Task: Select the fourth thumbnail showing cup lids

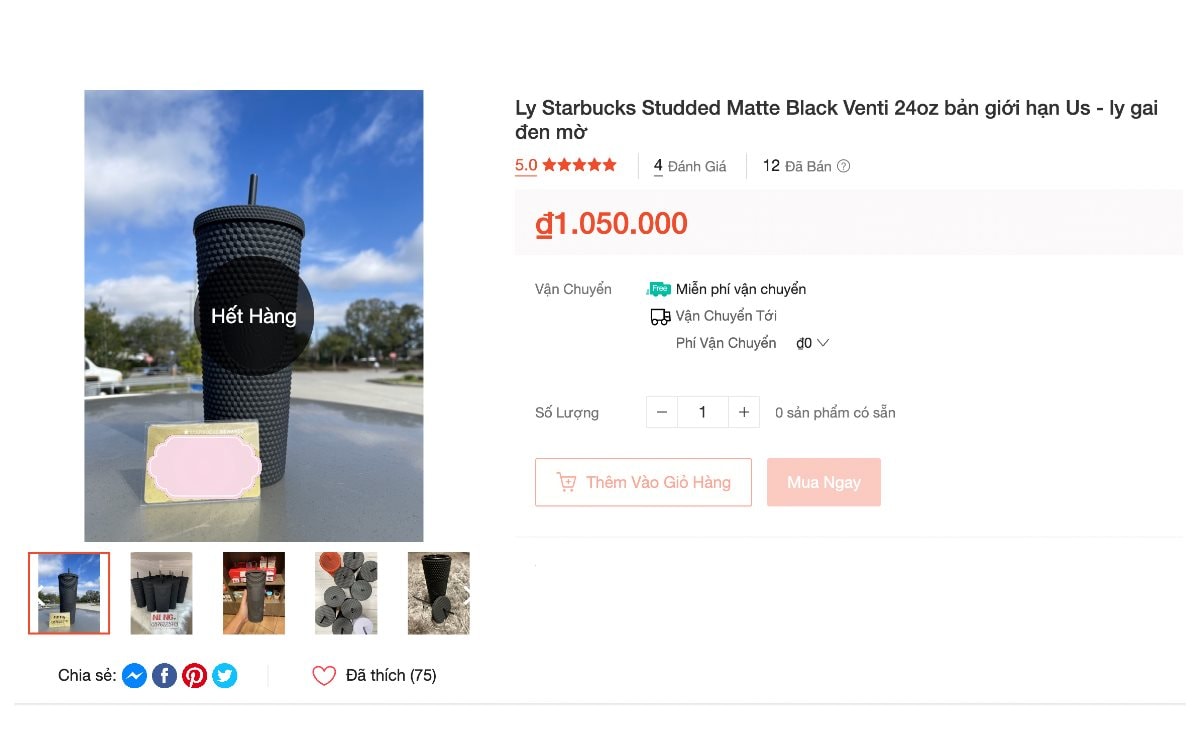Action: point(346,593)
